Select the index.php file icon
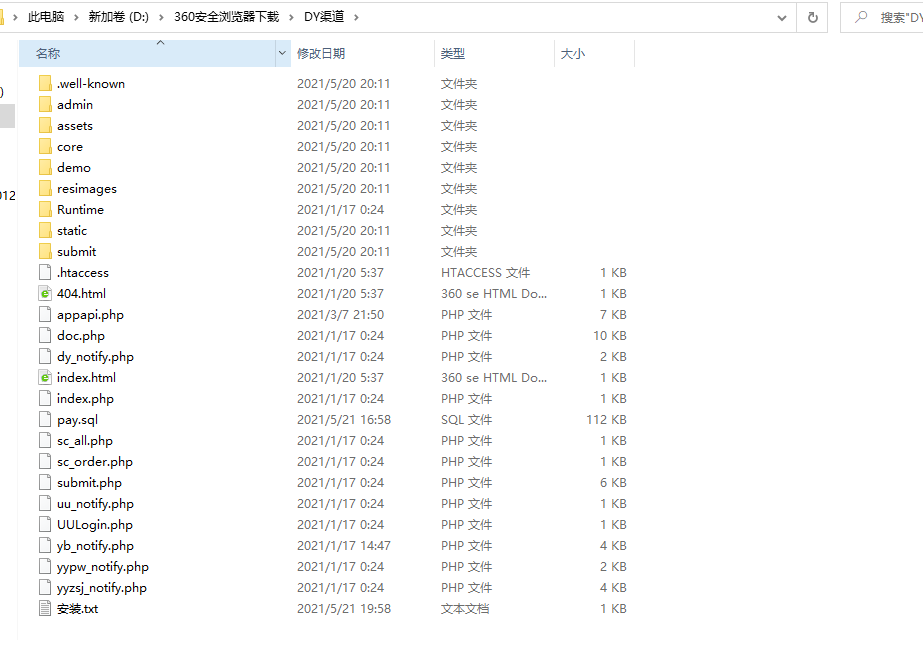This screenshot has height=656, width=923. pos(45,399)
